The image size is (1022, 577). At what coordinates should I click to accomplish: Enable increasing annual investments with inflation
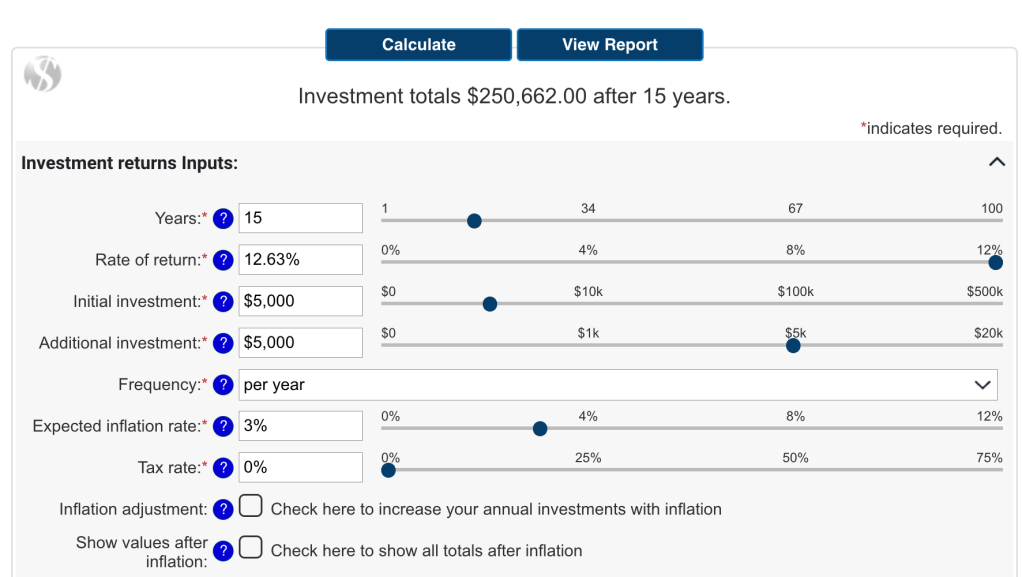[x=251, y=507]
